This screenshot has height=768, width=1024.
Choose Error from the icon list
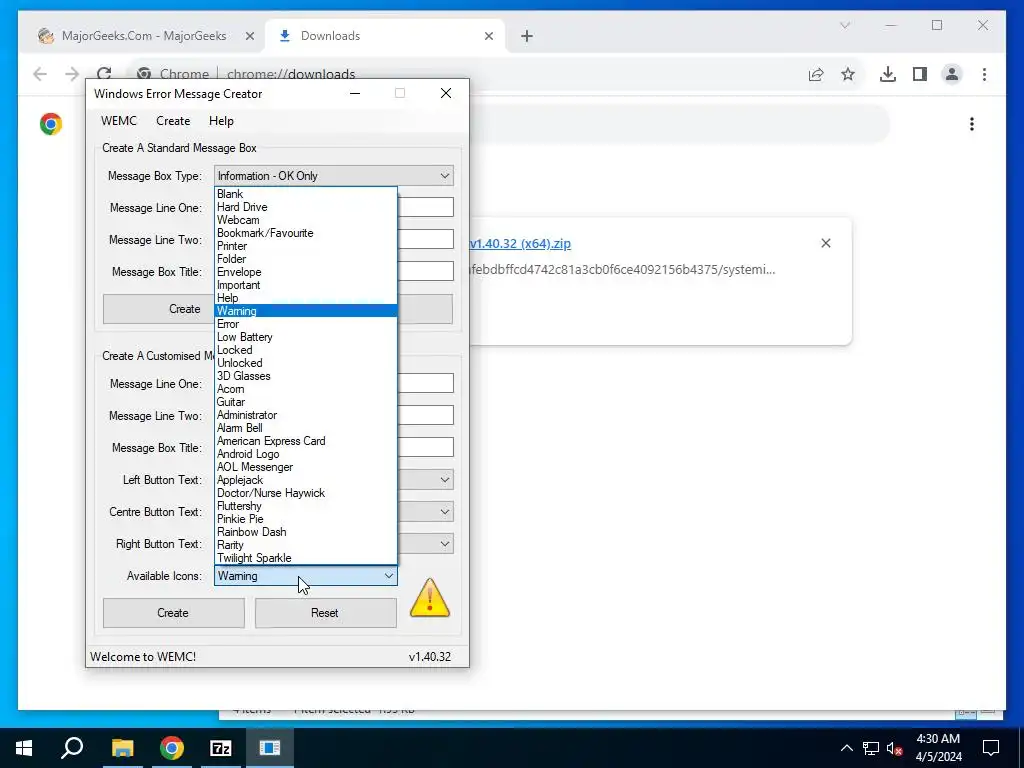coord(306,324)
